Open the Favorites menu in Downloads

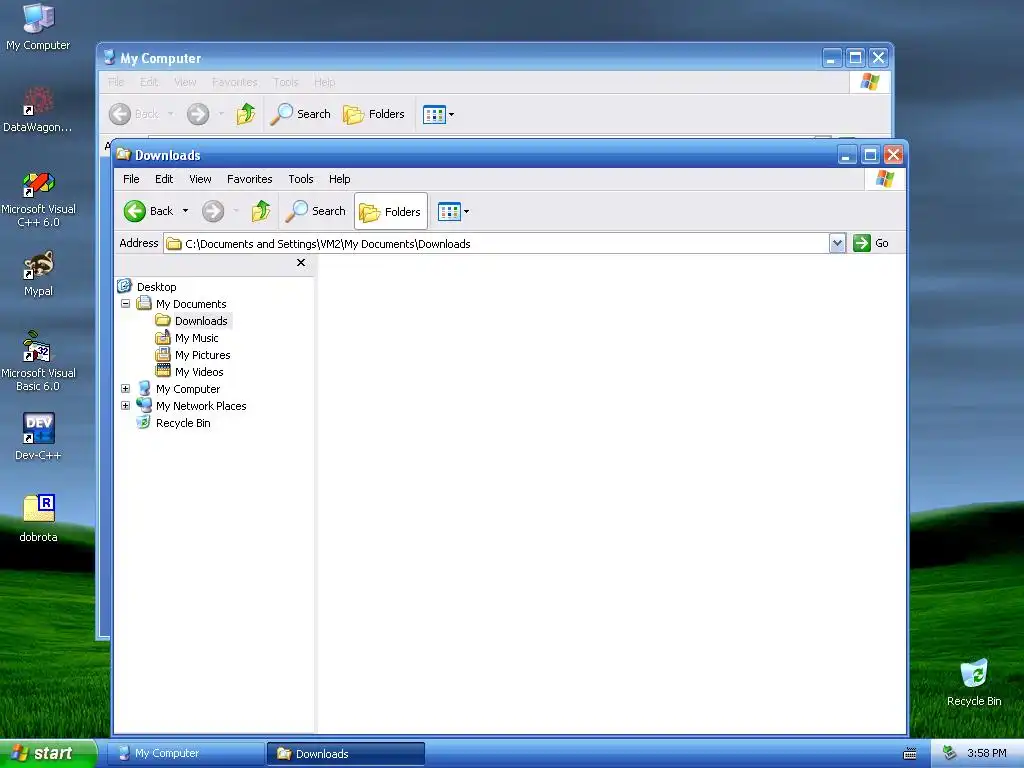coord(249,179)
